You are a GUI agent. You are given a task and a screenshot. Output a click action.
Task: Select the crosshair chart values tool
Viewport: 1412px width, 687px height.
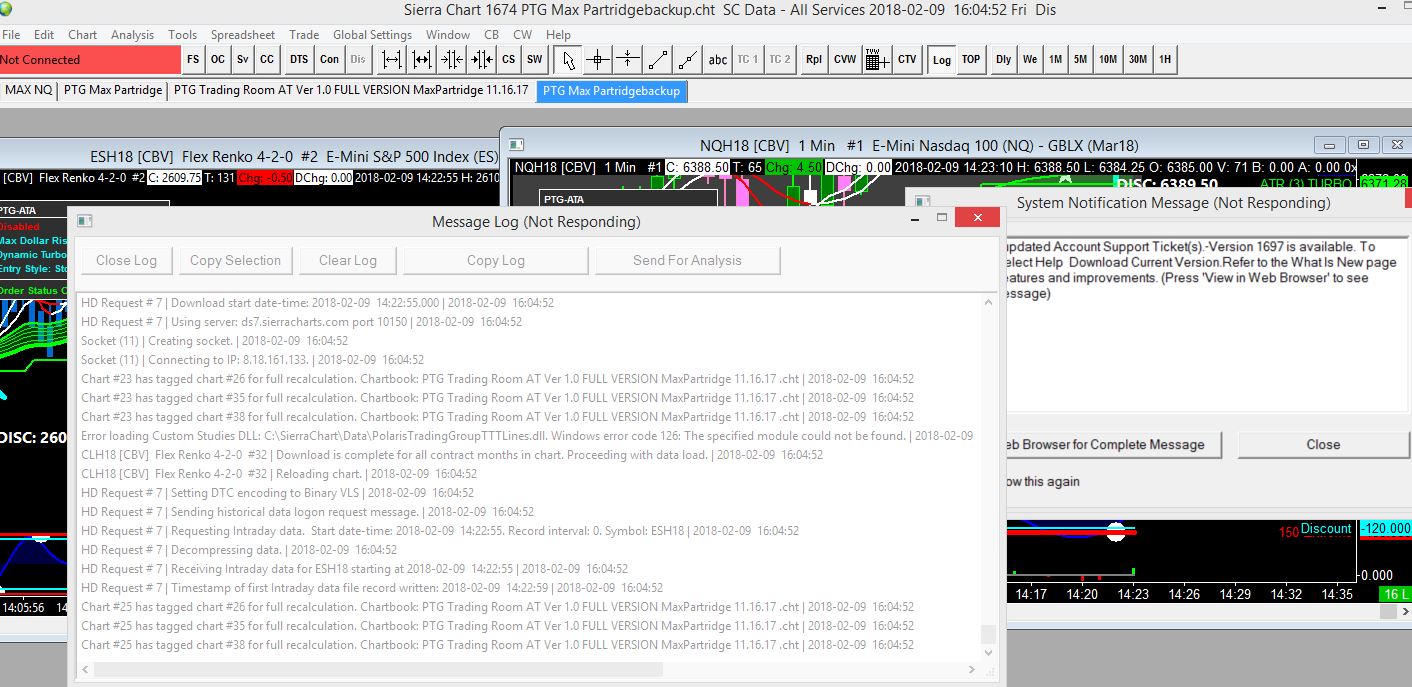(598, 60)
